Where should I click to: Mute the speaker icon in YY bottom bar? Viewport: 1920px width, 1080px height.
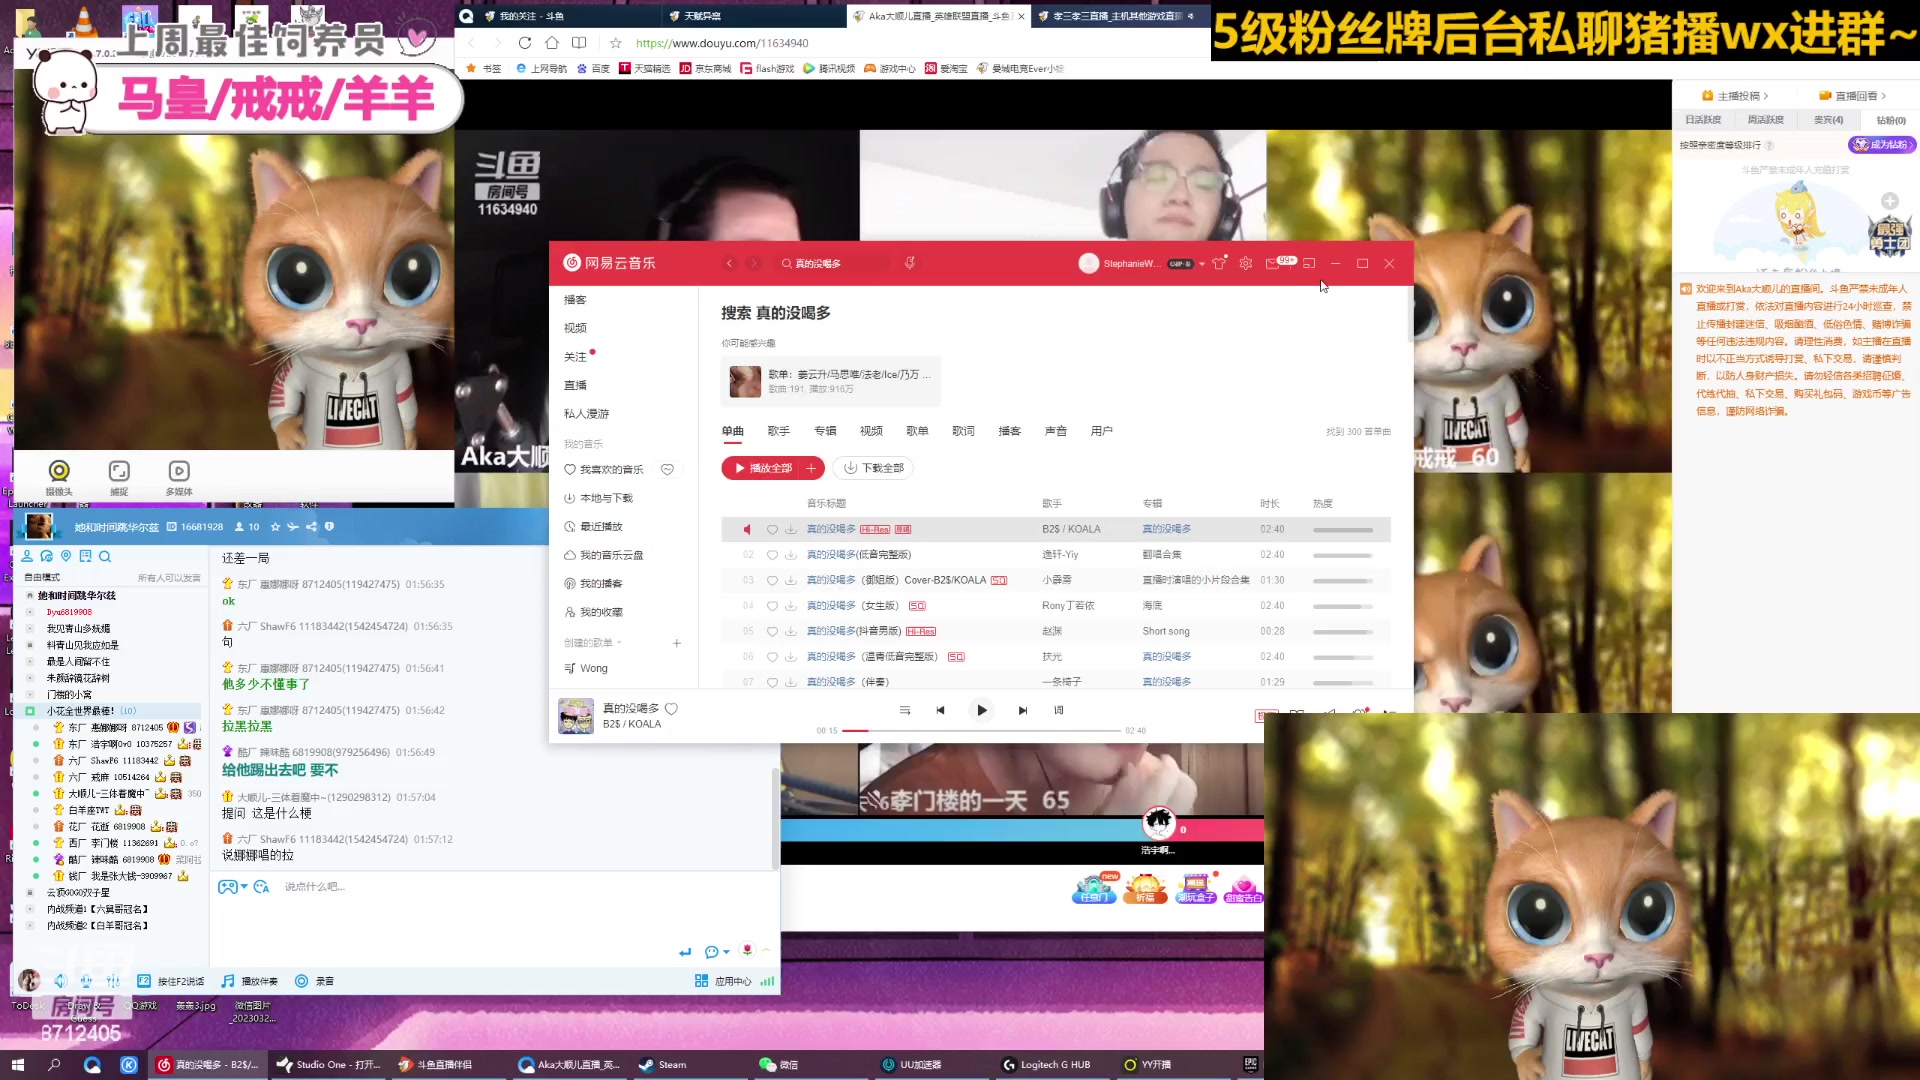click(60, 981)
